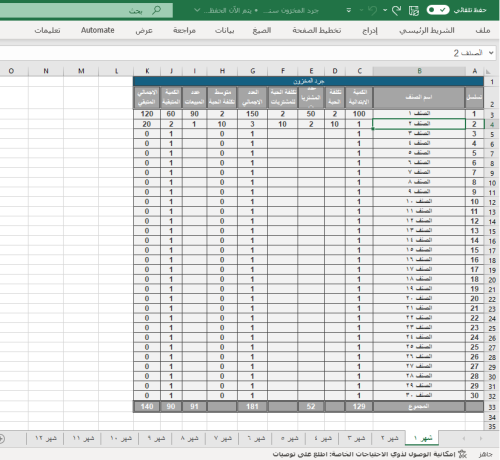Select column header B
This screenshot has width=500, height=460.
[419, 71]
